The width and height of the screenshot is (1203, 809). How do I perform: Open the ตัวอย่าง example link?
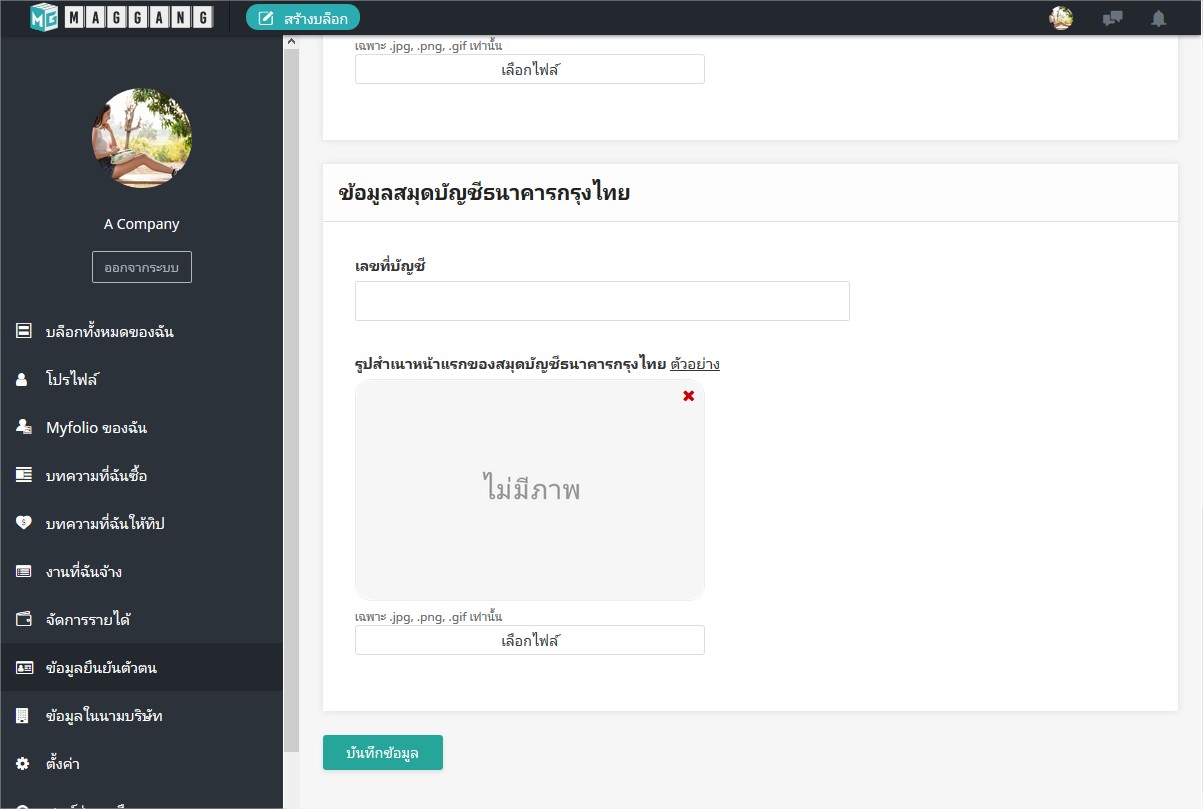point(695,364)
